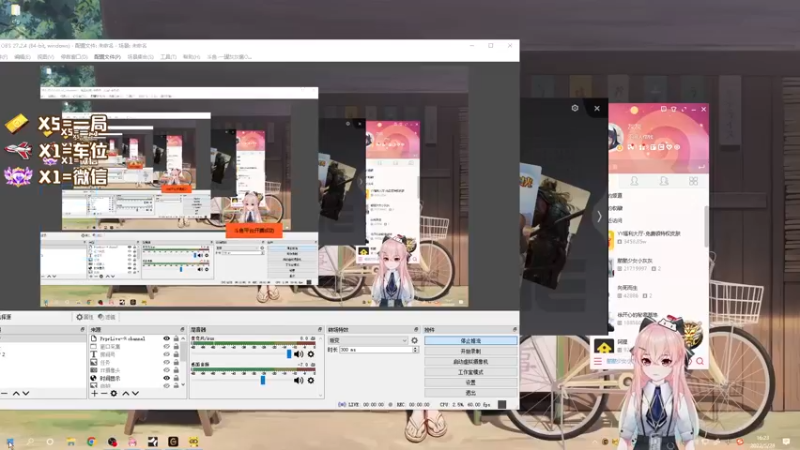Open File Explorer from the taskbar
Screen dimensions: 800x450
71,441
